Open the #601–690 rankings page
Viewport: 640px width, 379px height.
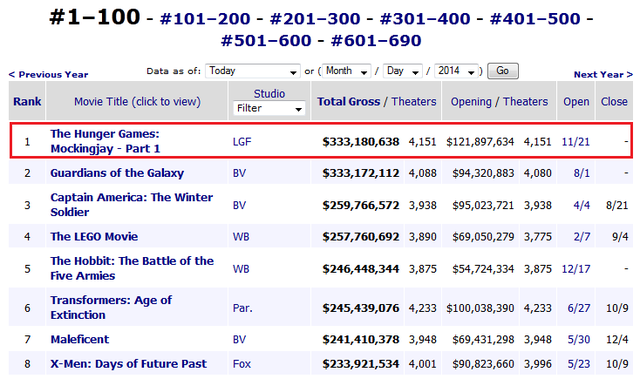(x=376, y=40)
